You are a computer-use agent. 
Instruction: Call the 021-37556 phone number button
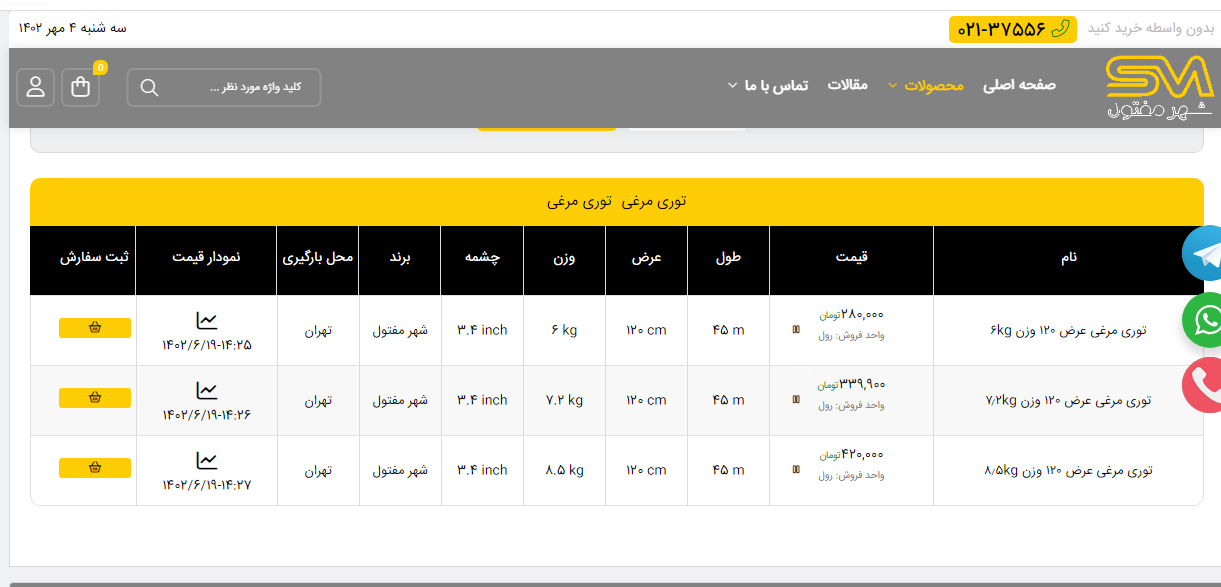[1012, 29]
